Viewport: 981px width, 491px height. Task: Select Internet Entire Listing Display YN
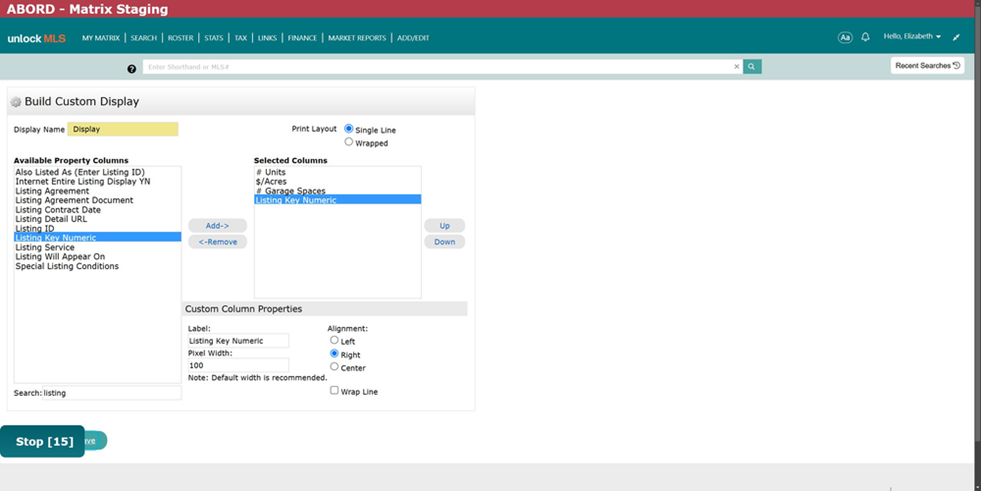click(98, 181)
